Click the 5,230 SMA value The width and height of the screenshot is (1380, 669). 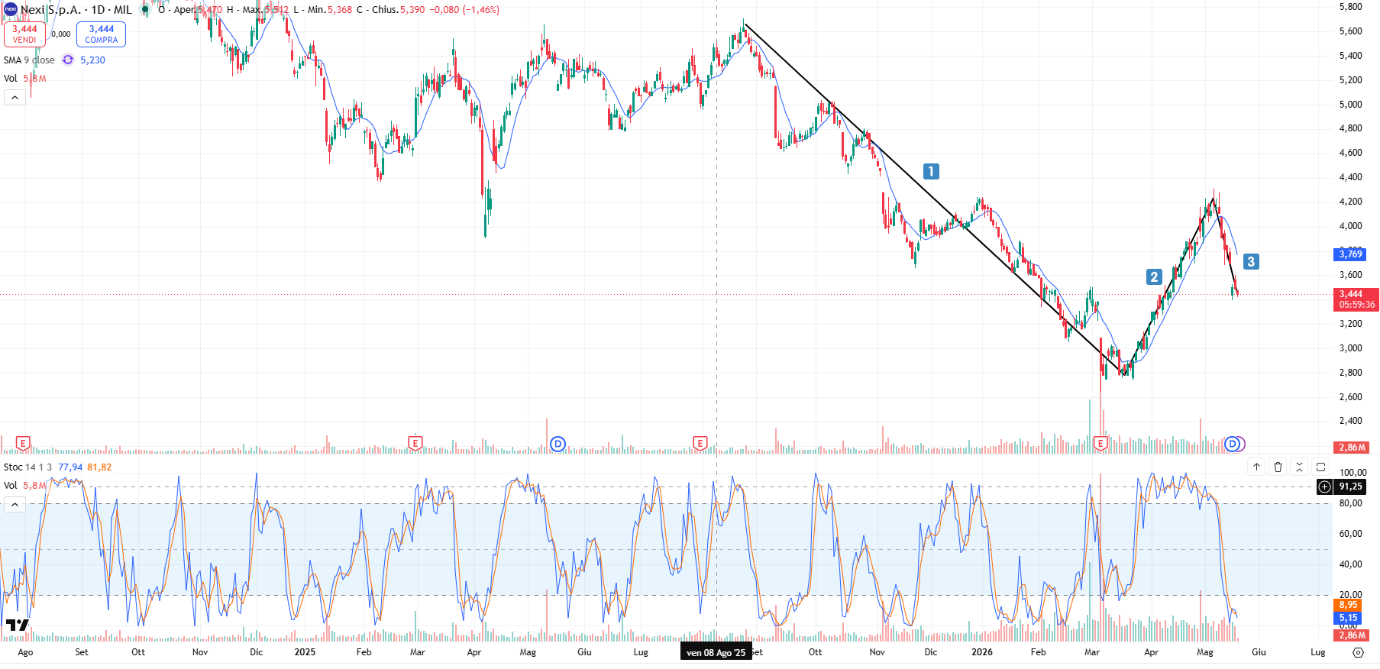[x=92, y=60]
